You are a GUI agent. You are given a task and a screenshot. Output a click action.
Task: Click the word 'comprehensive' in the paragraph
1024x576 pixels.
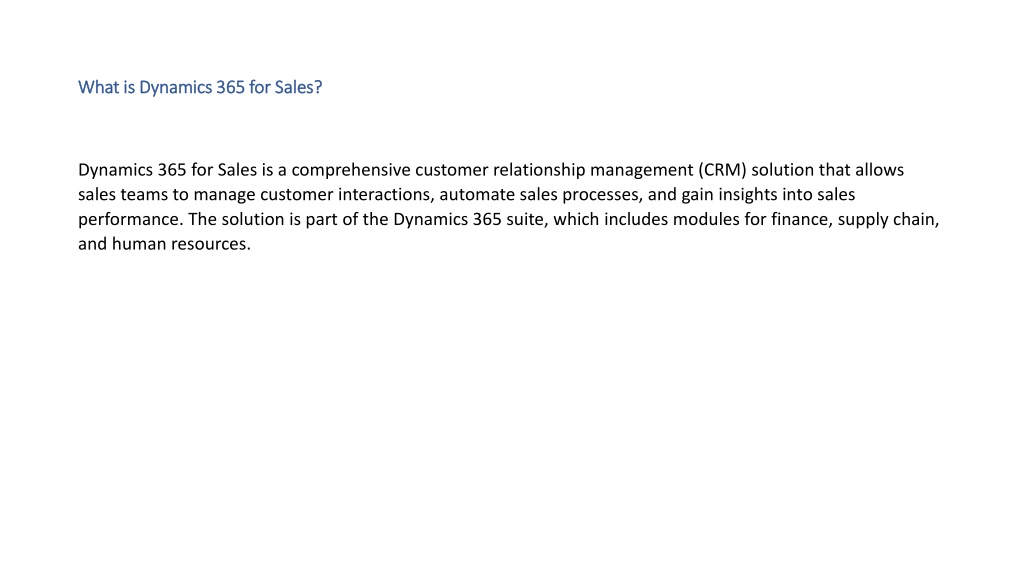coord(351,170)
